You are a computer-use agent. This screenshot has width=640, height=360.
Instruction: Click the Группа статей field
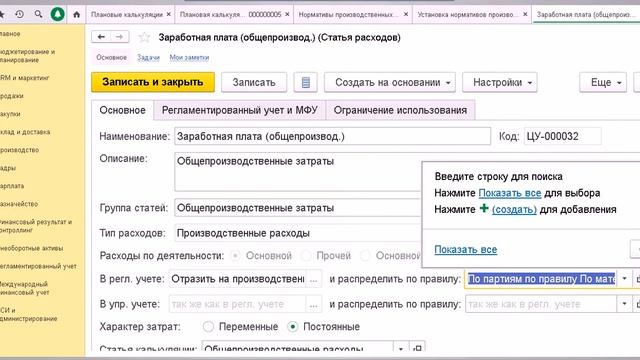[298, 208]
